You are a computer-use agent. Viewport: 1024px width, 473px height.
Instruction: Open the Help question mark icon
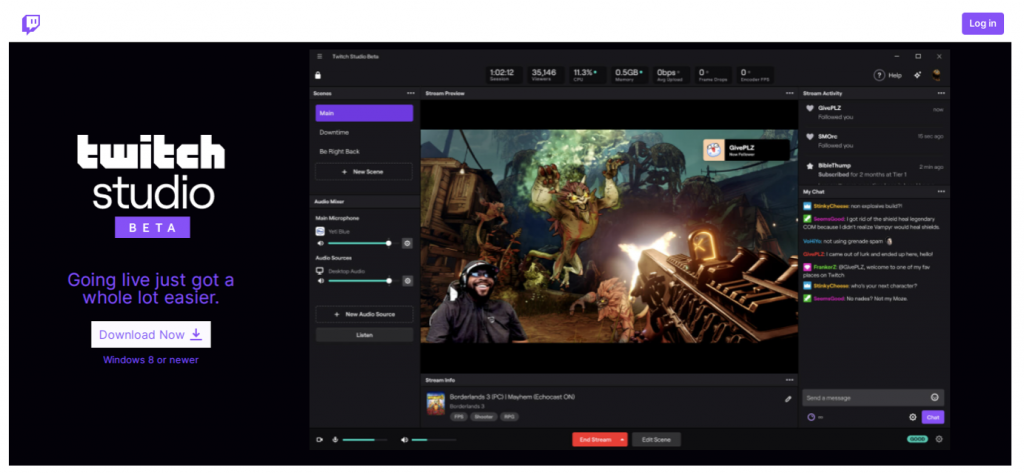(879, 75)
